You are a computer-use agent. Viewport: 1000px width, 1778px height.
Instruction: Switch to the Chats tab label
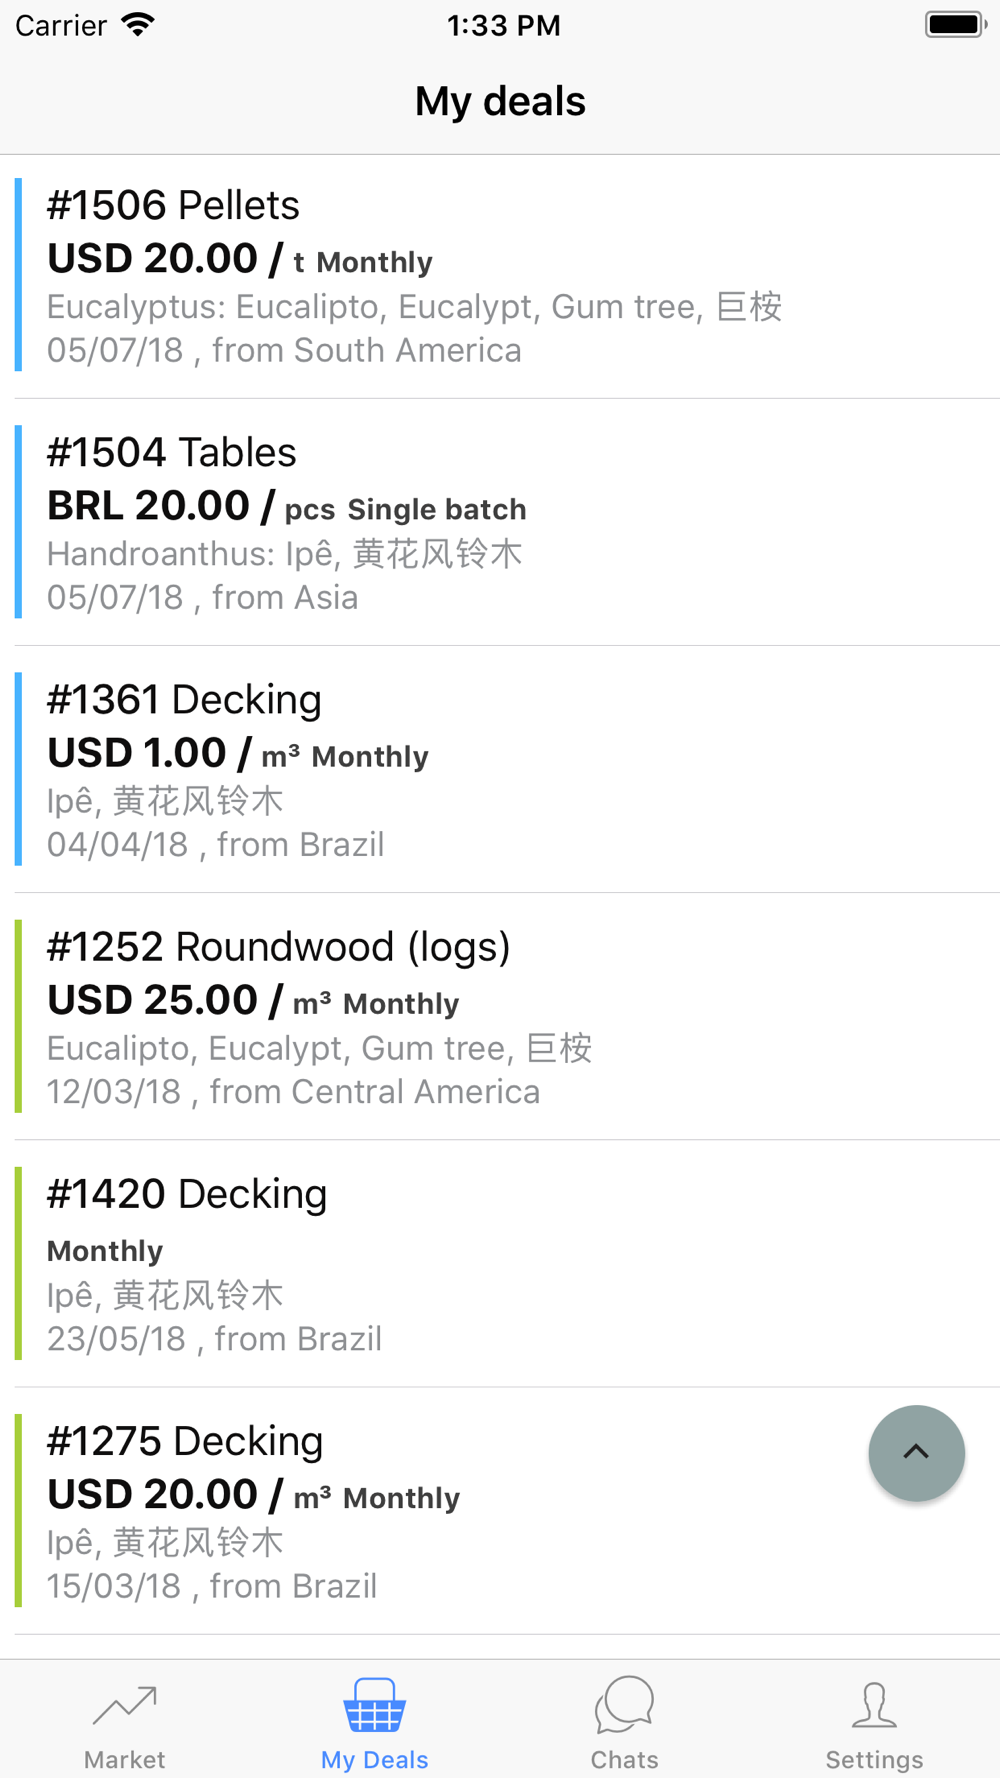pos(624,1759)
